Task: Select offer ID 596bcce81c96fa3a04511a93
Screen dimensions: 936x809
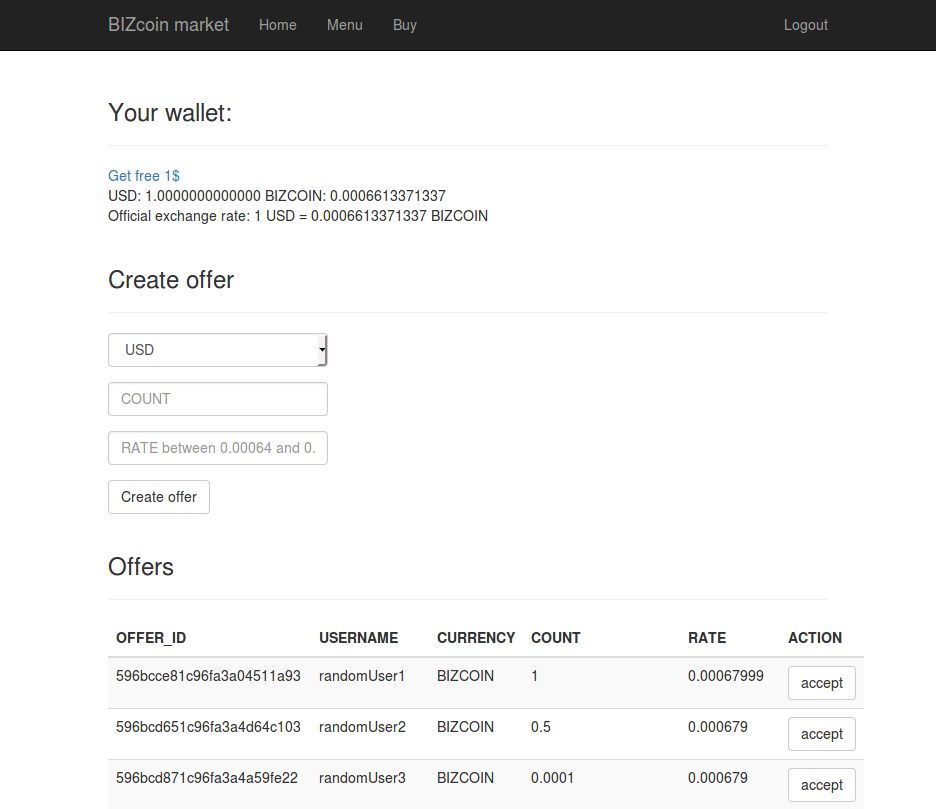Action: point(208,676)
